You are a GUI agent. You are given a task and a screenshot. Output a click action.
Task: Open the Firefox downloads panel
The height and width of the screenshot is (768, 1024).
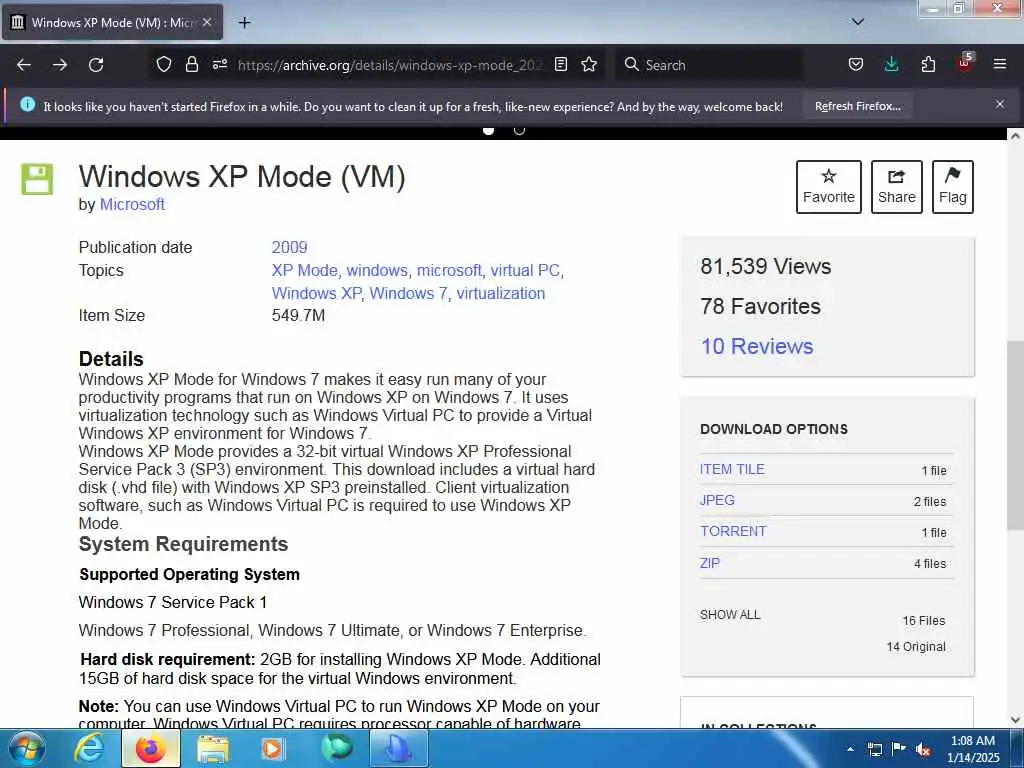point(891,64)
